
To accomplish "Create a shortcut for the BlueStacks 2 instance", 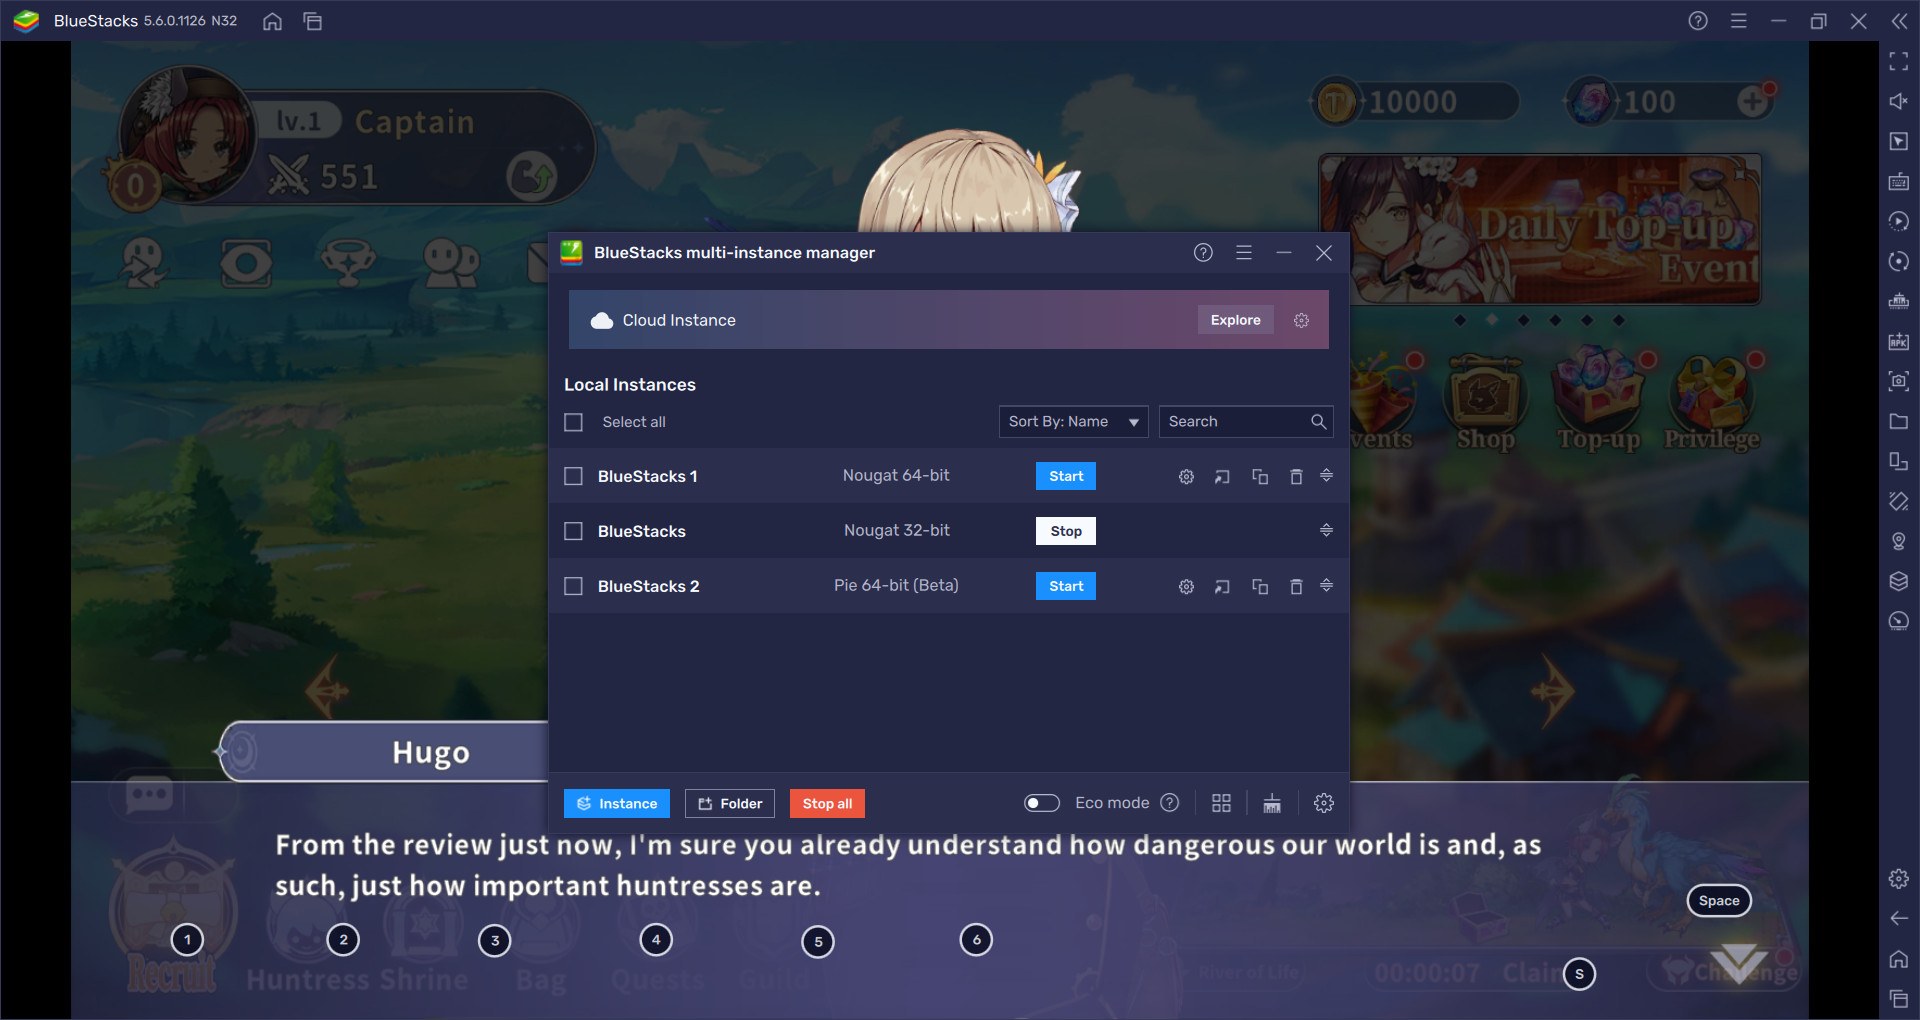I will pos(1222,587).
